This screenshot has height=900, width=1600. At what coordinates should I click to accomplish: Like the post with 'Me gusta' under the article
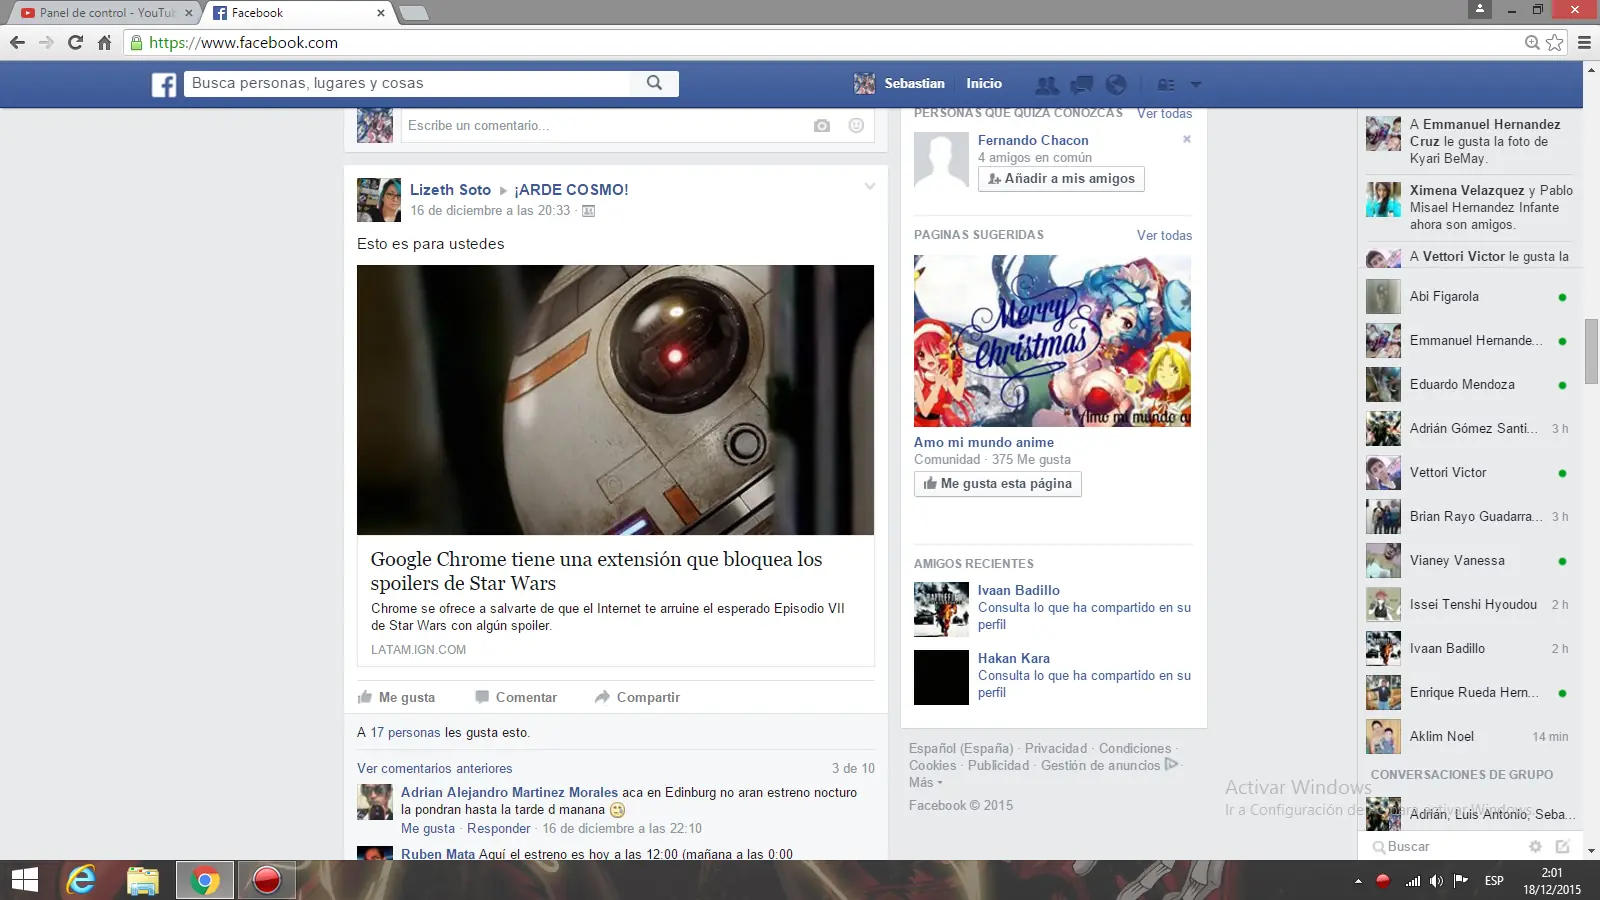pos(397,698)
